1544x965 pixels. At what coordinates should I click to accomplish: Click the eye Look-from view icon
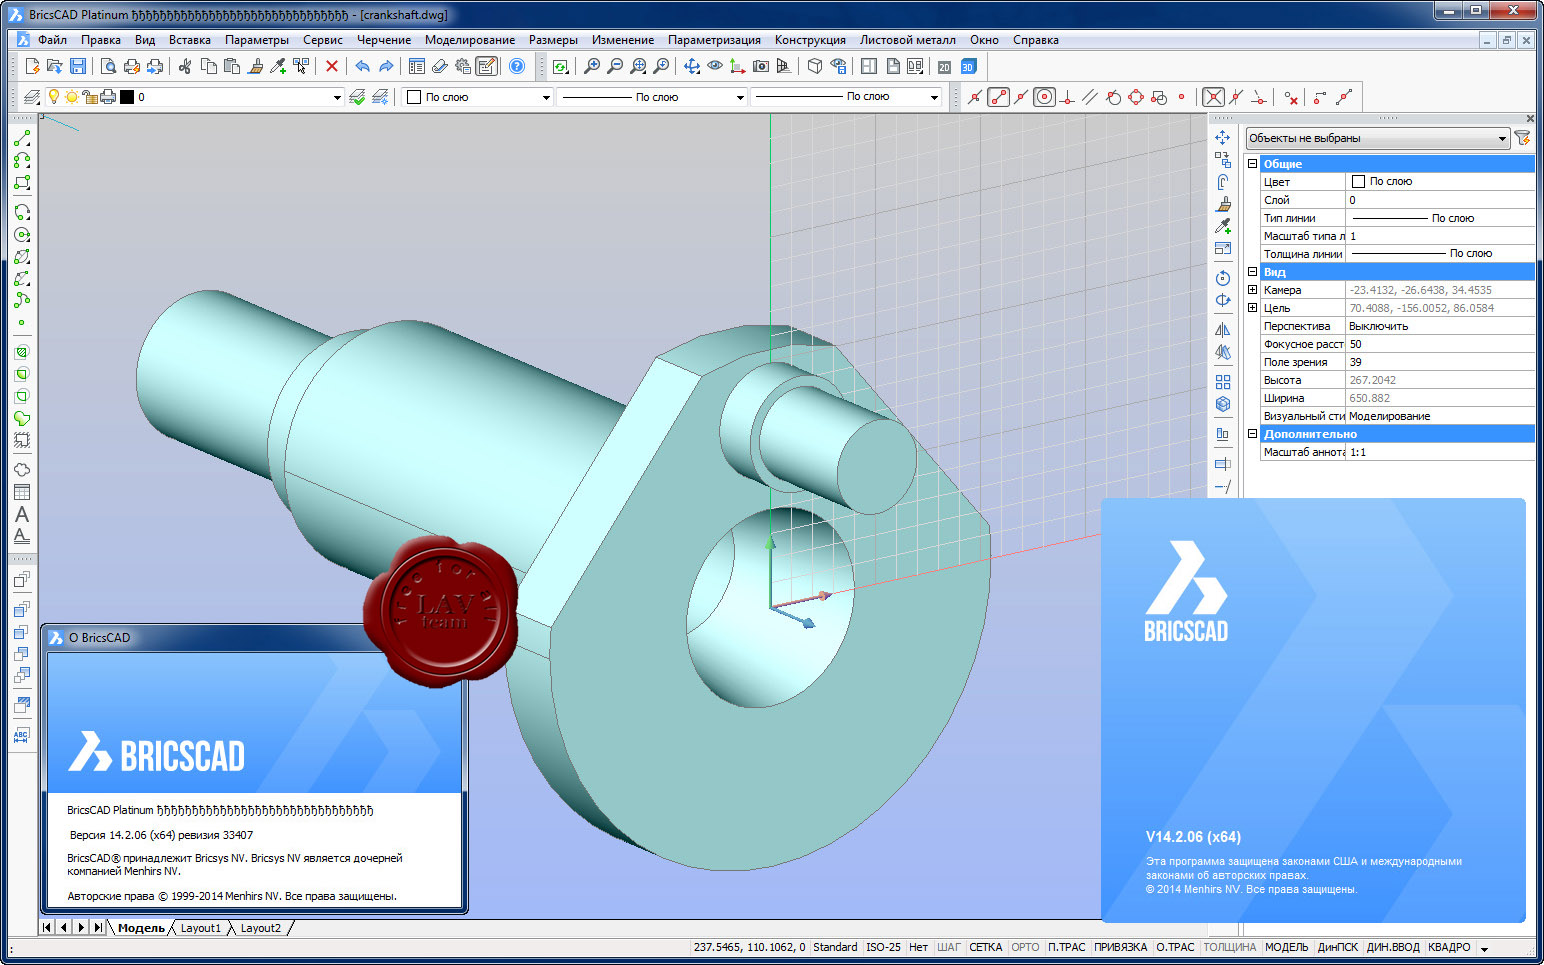(714, 66)
